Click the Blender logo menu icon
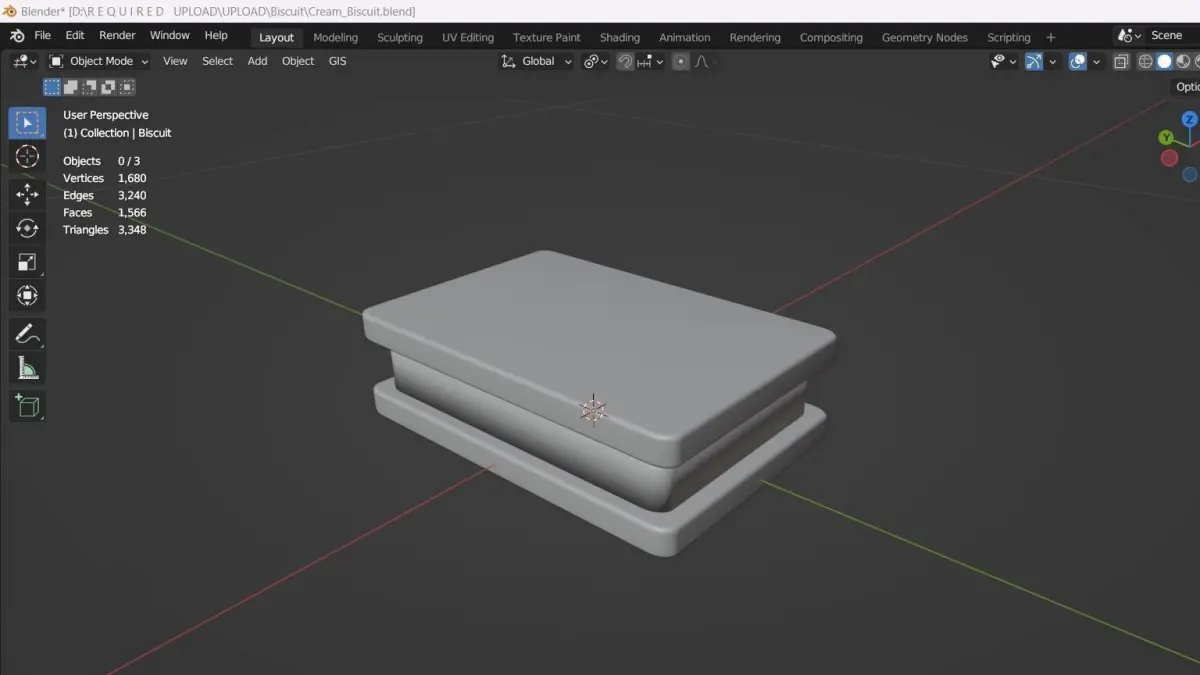 (x=17, y=36)
